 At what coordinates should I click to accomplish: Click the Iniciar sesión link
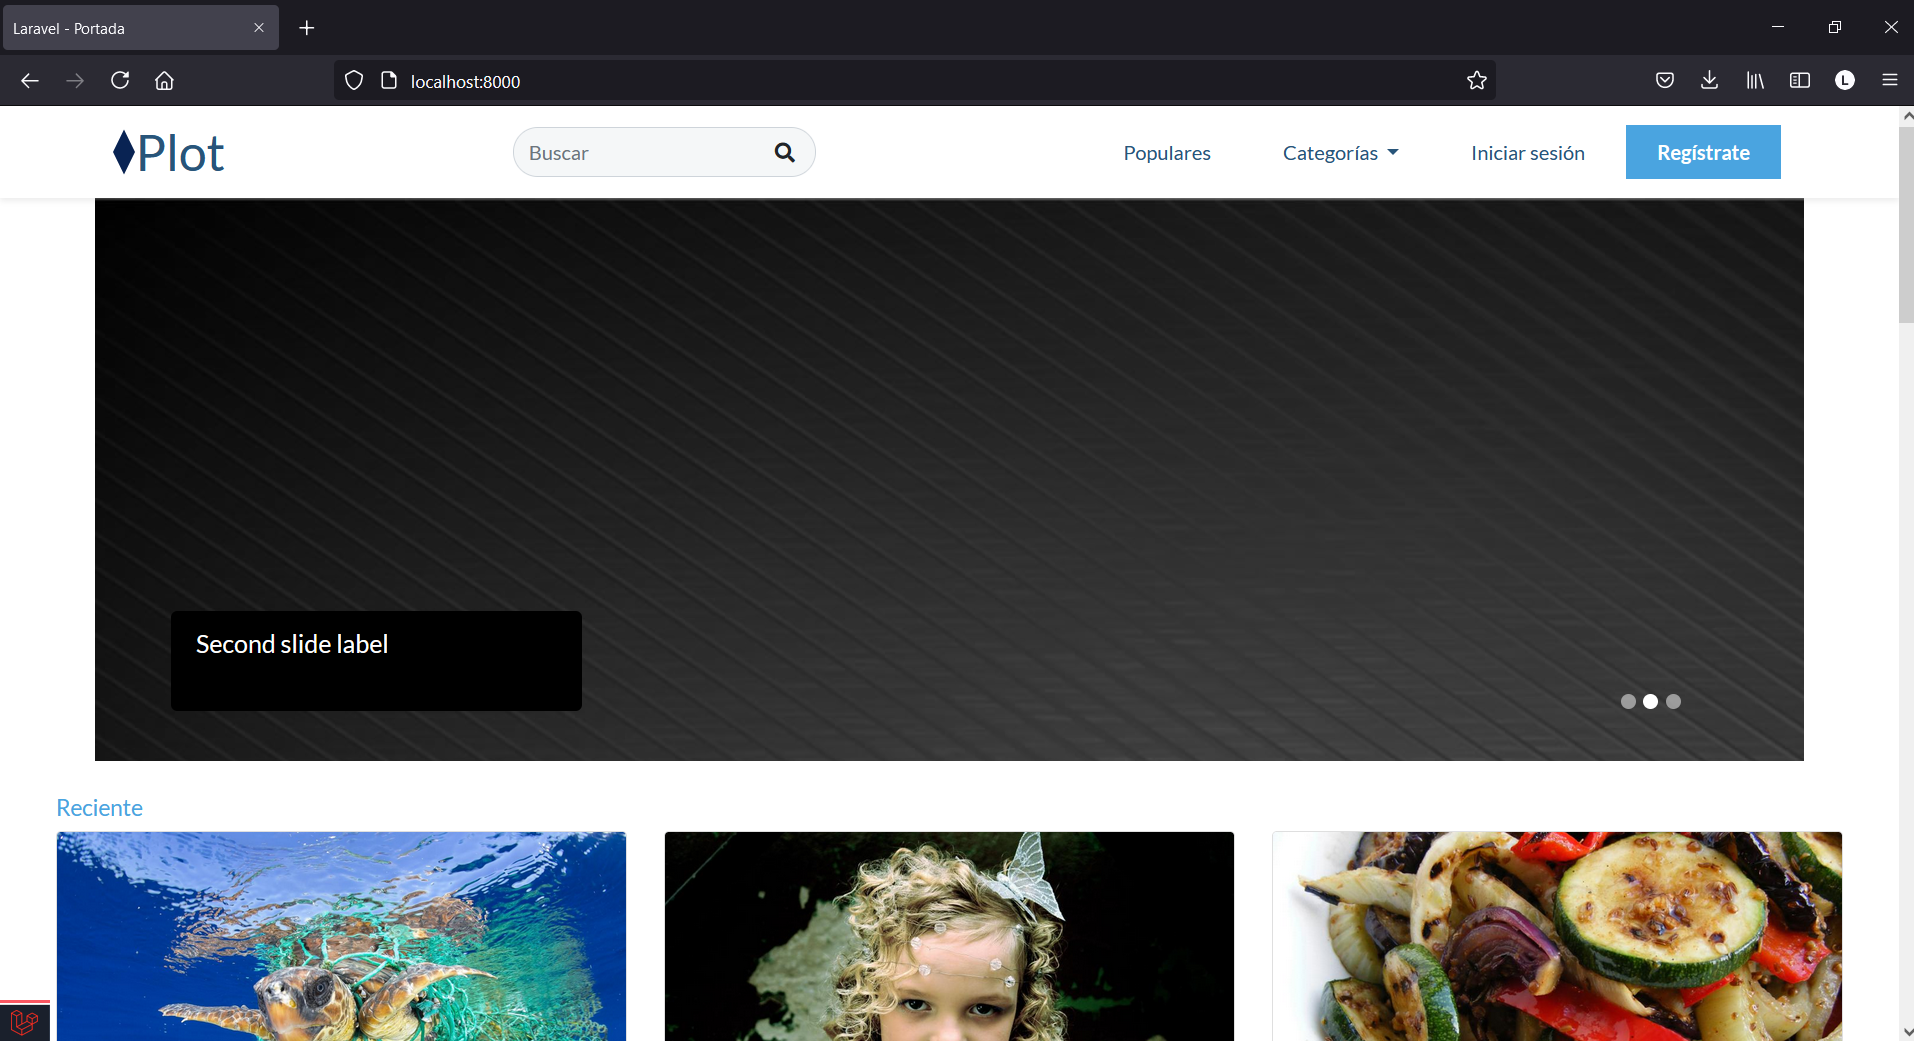point(1527,153)
